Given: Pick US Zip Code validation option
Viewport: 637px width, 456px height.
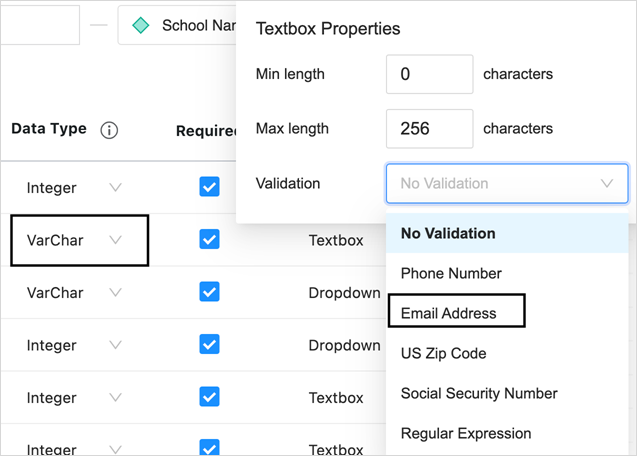Looking at the screenshot, I should (x=443, y=353).
